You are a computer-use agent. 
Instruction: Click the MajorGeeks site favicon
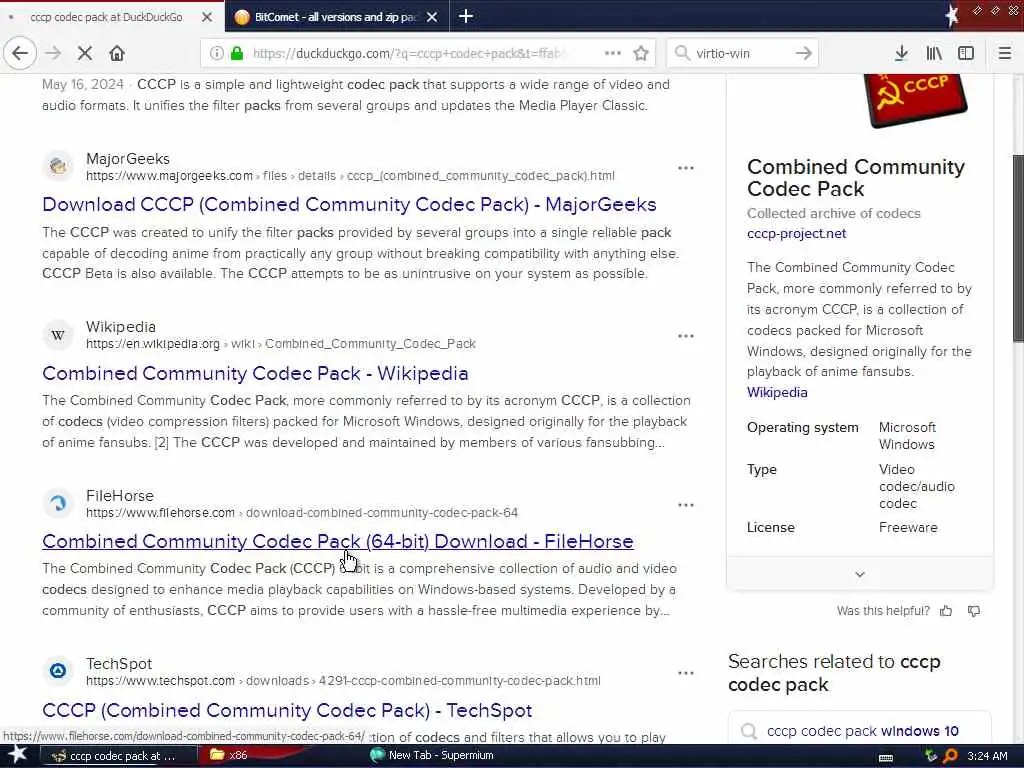[58, 167]
